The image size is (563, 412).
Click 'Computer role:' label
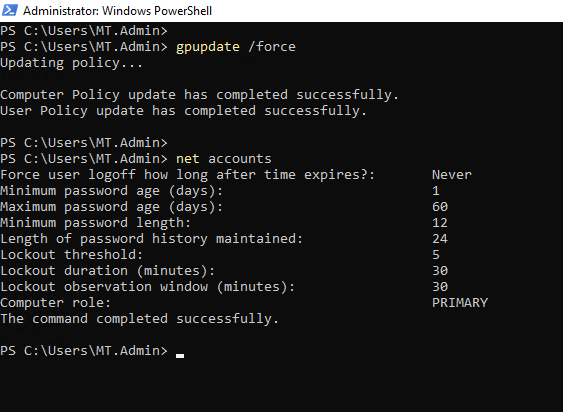(x=56, y=303)
